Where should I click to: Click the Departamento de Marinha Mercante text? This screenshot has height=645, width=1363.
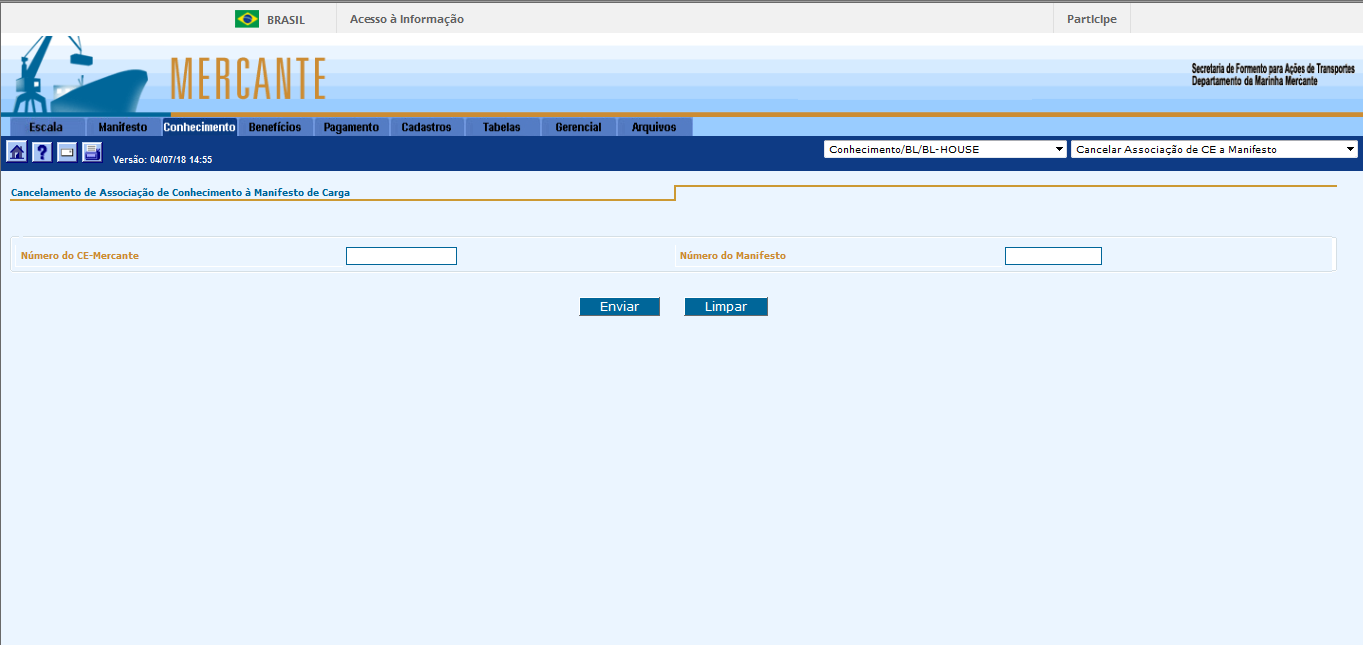pos(1255,81)
